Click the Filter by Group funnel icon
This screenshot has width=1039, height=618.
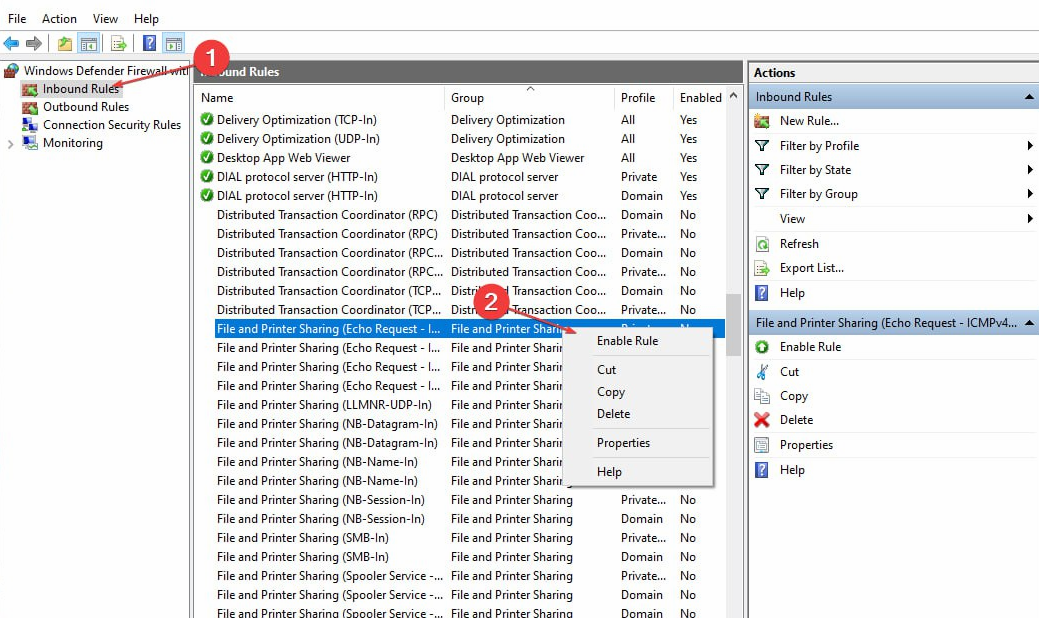point(762,193)
